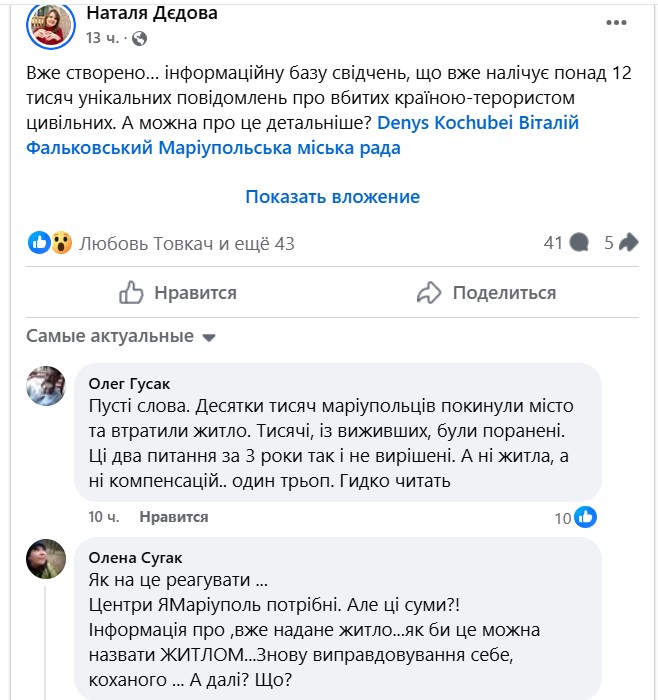
Task: Click the share arrow icon showing 5
Action: 629,243
